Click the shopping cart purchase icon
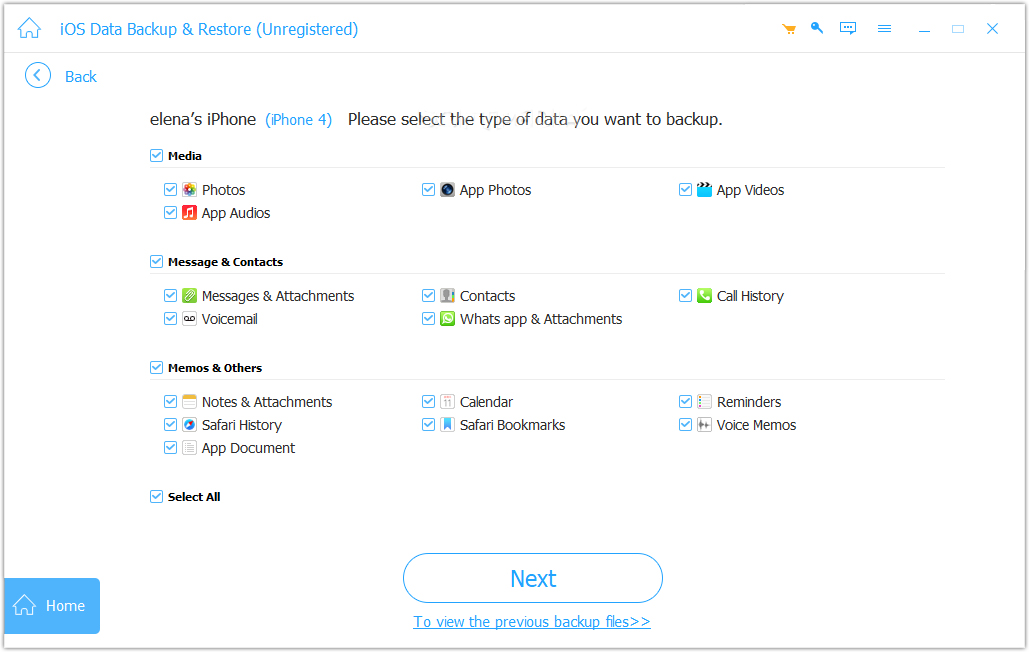The image size is (1029, 652). [x=789, y=29]
